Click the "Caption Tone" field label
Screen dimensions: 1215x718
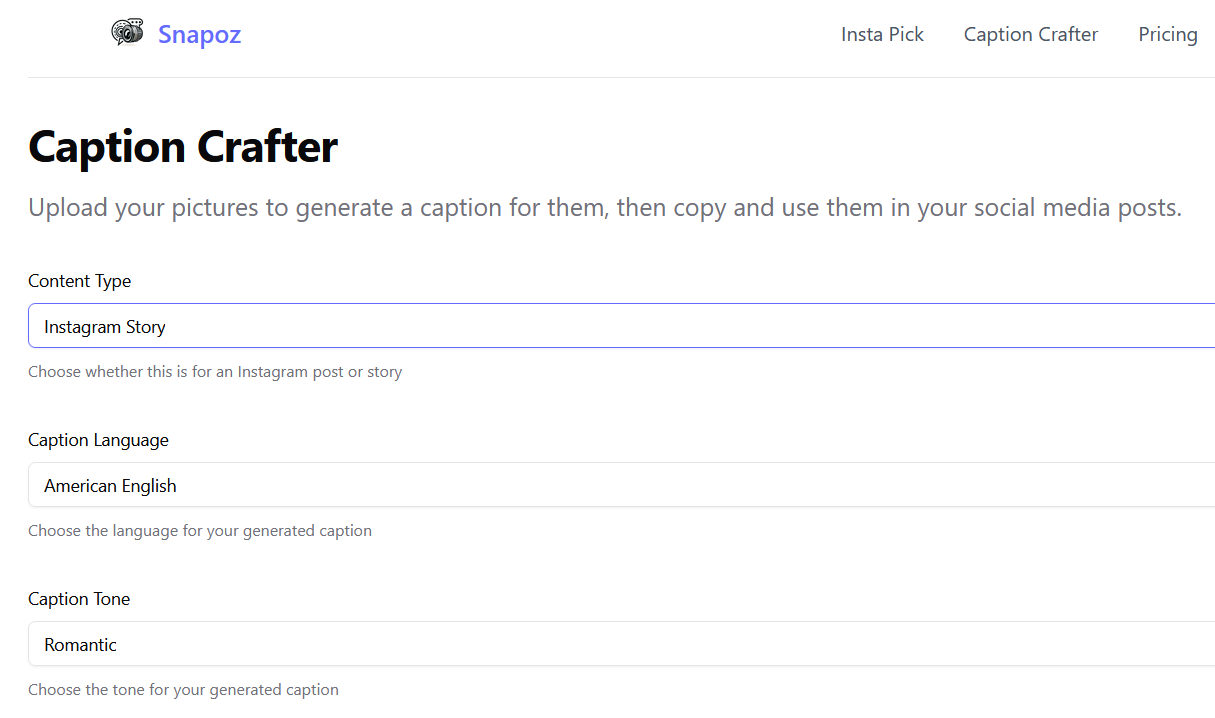coord(79,599)
